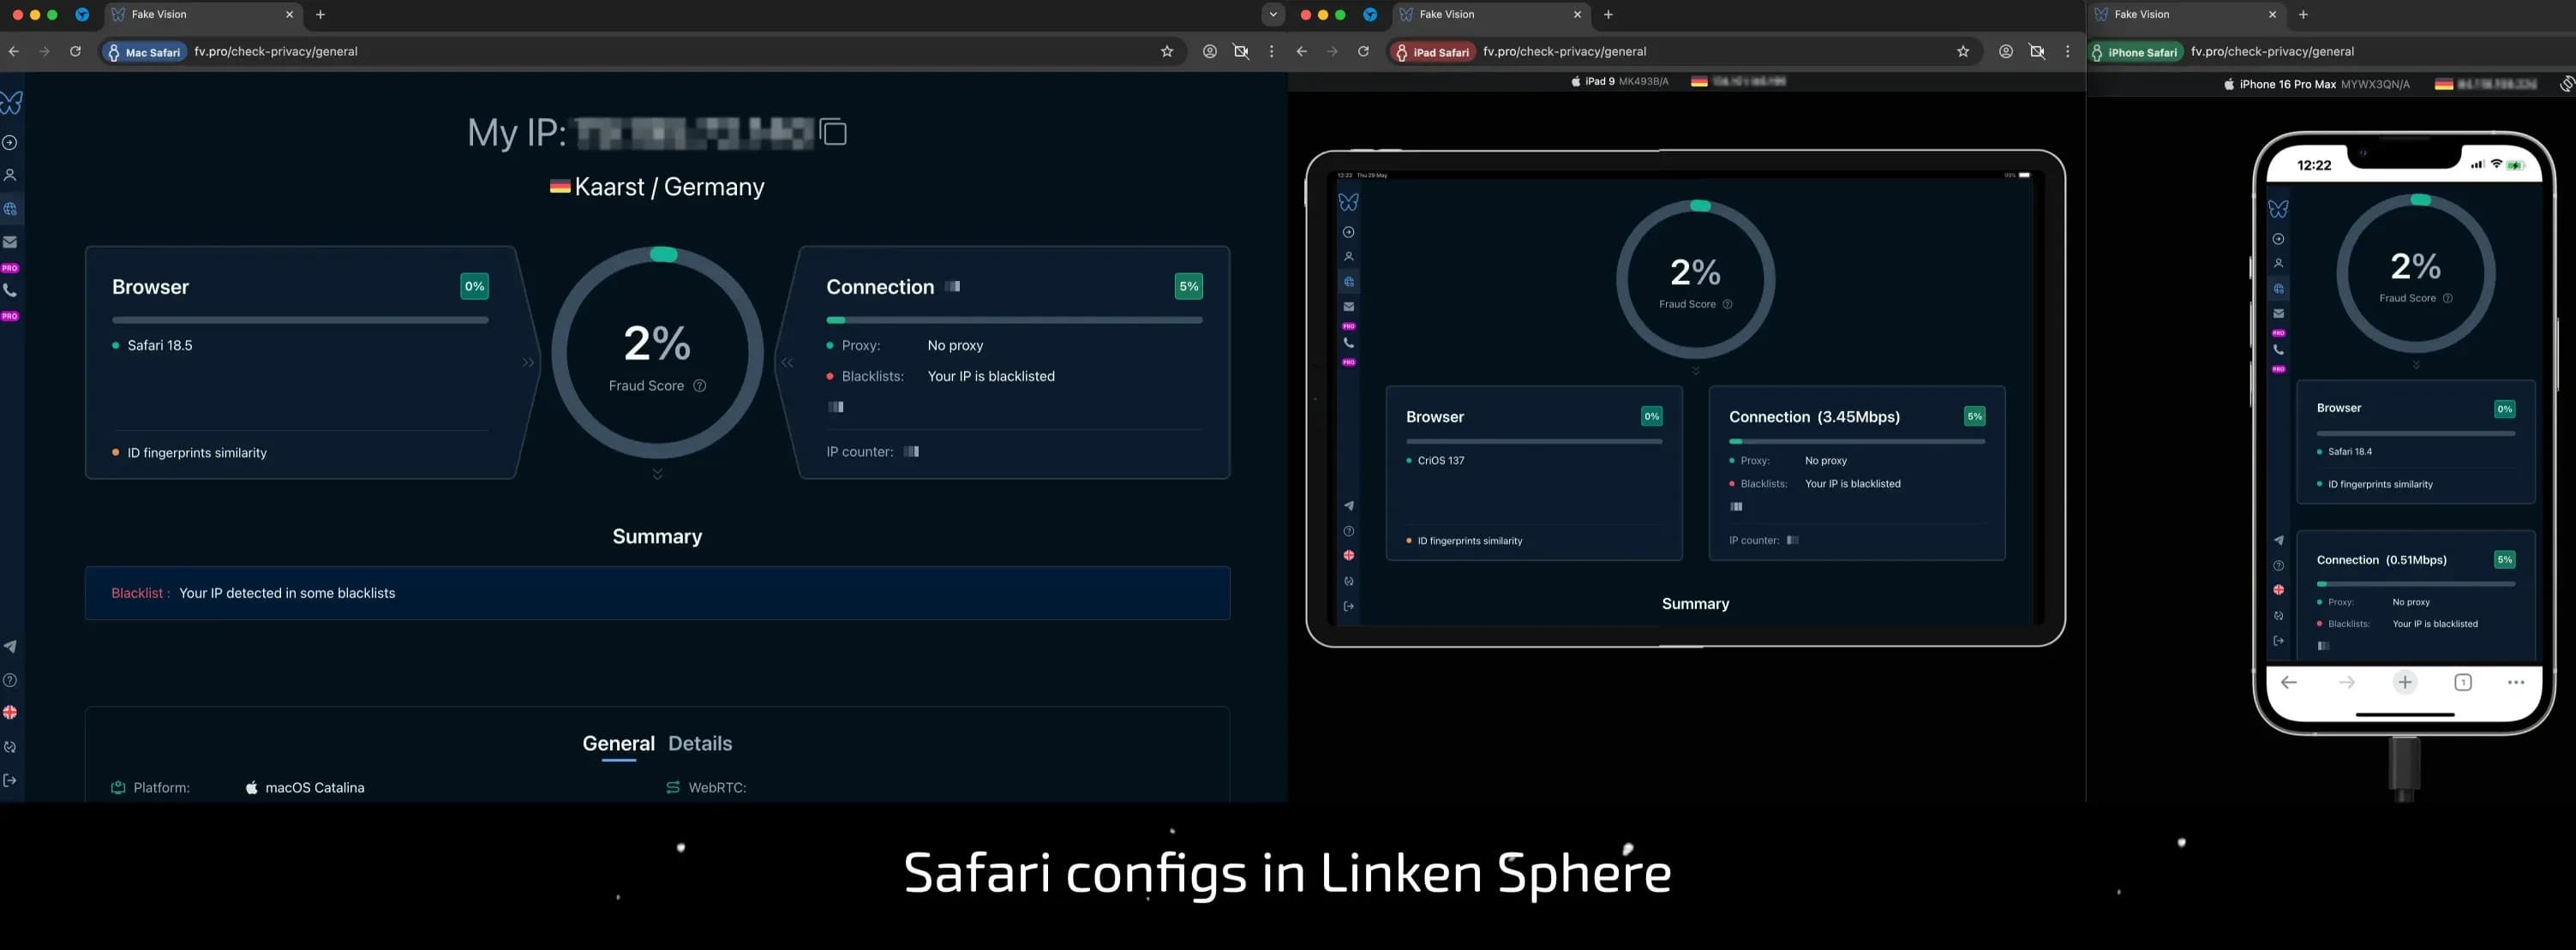The width and height of the screenshot is (2576, 950).
Task: Click the bookmark star in Safari toolbar
Action: (x=1166, y=51)
